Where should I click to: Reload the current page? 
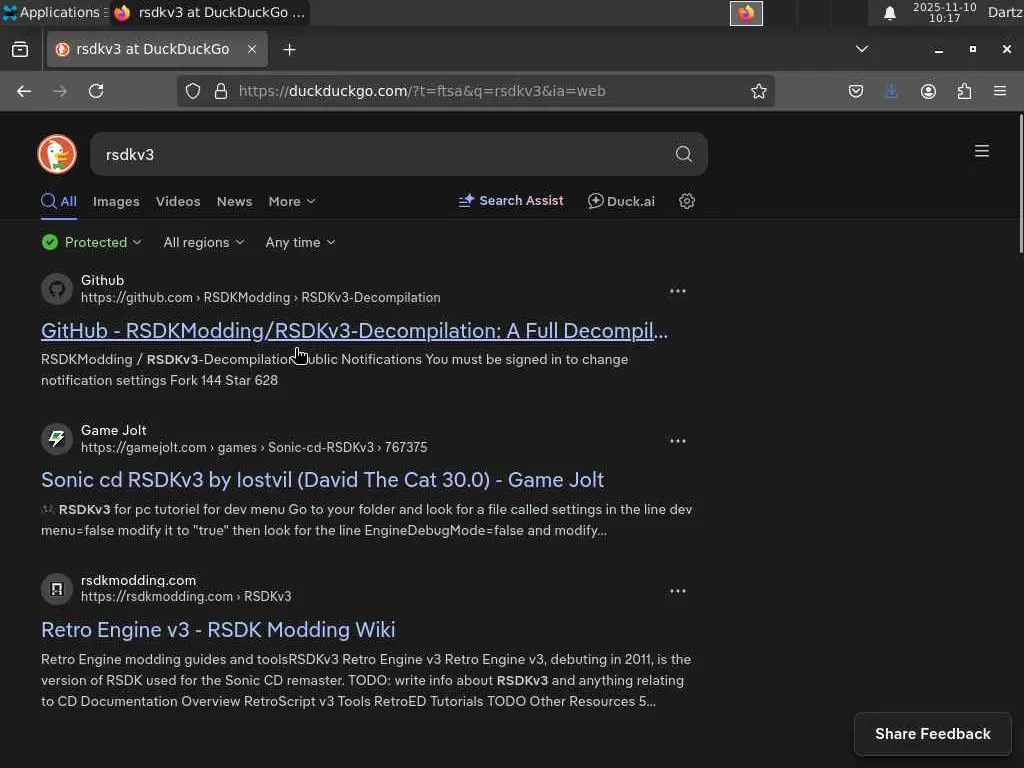[x=96, y=91]
